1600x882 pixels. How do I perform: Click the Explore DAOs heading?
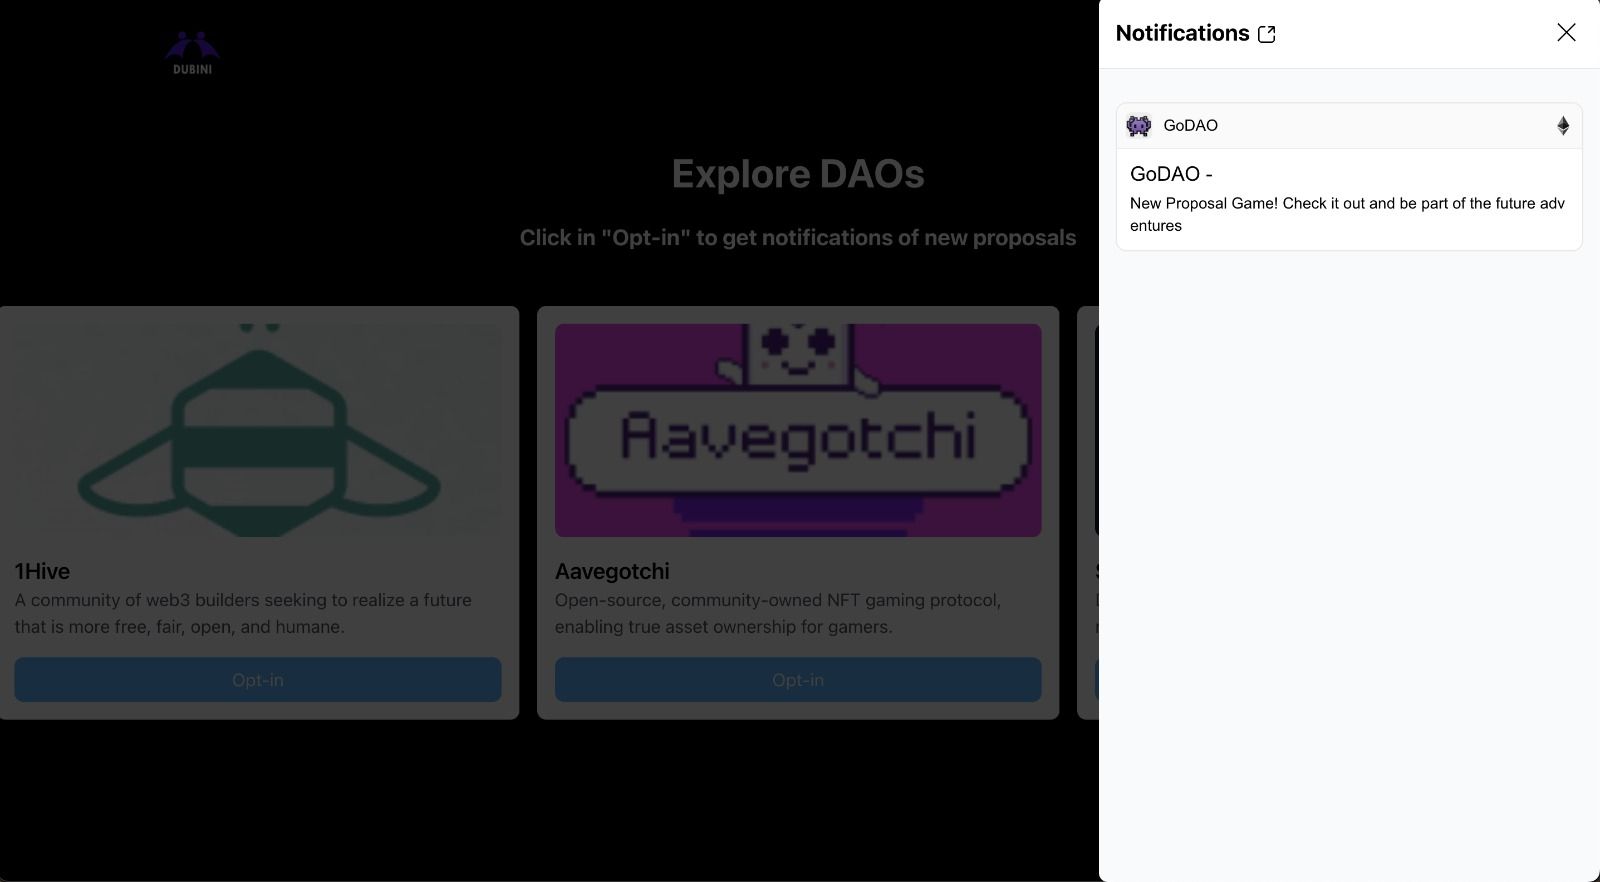pos(798,174)
